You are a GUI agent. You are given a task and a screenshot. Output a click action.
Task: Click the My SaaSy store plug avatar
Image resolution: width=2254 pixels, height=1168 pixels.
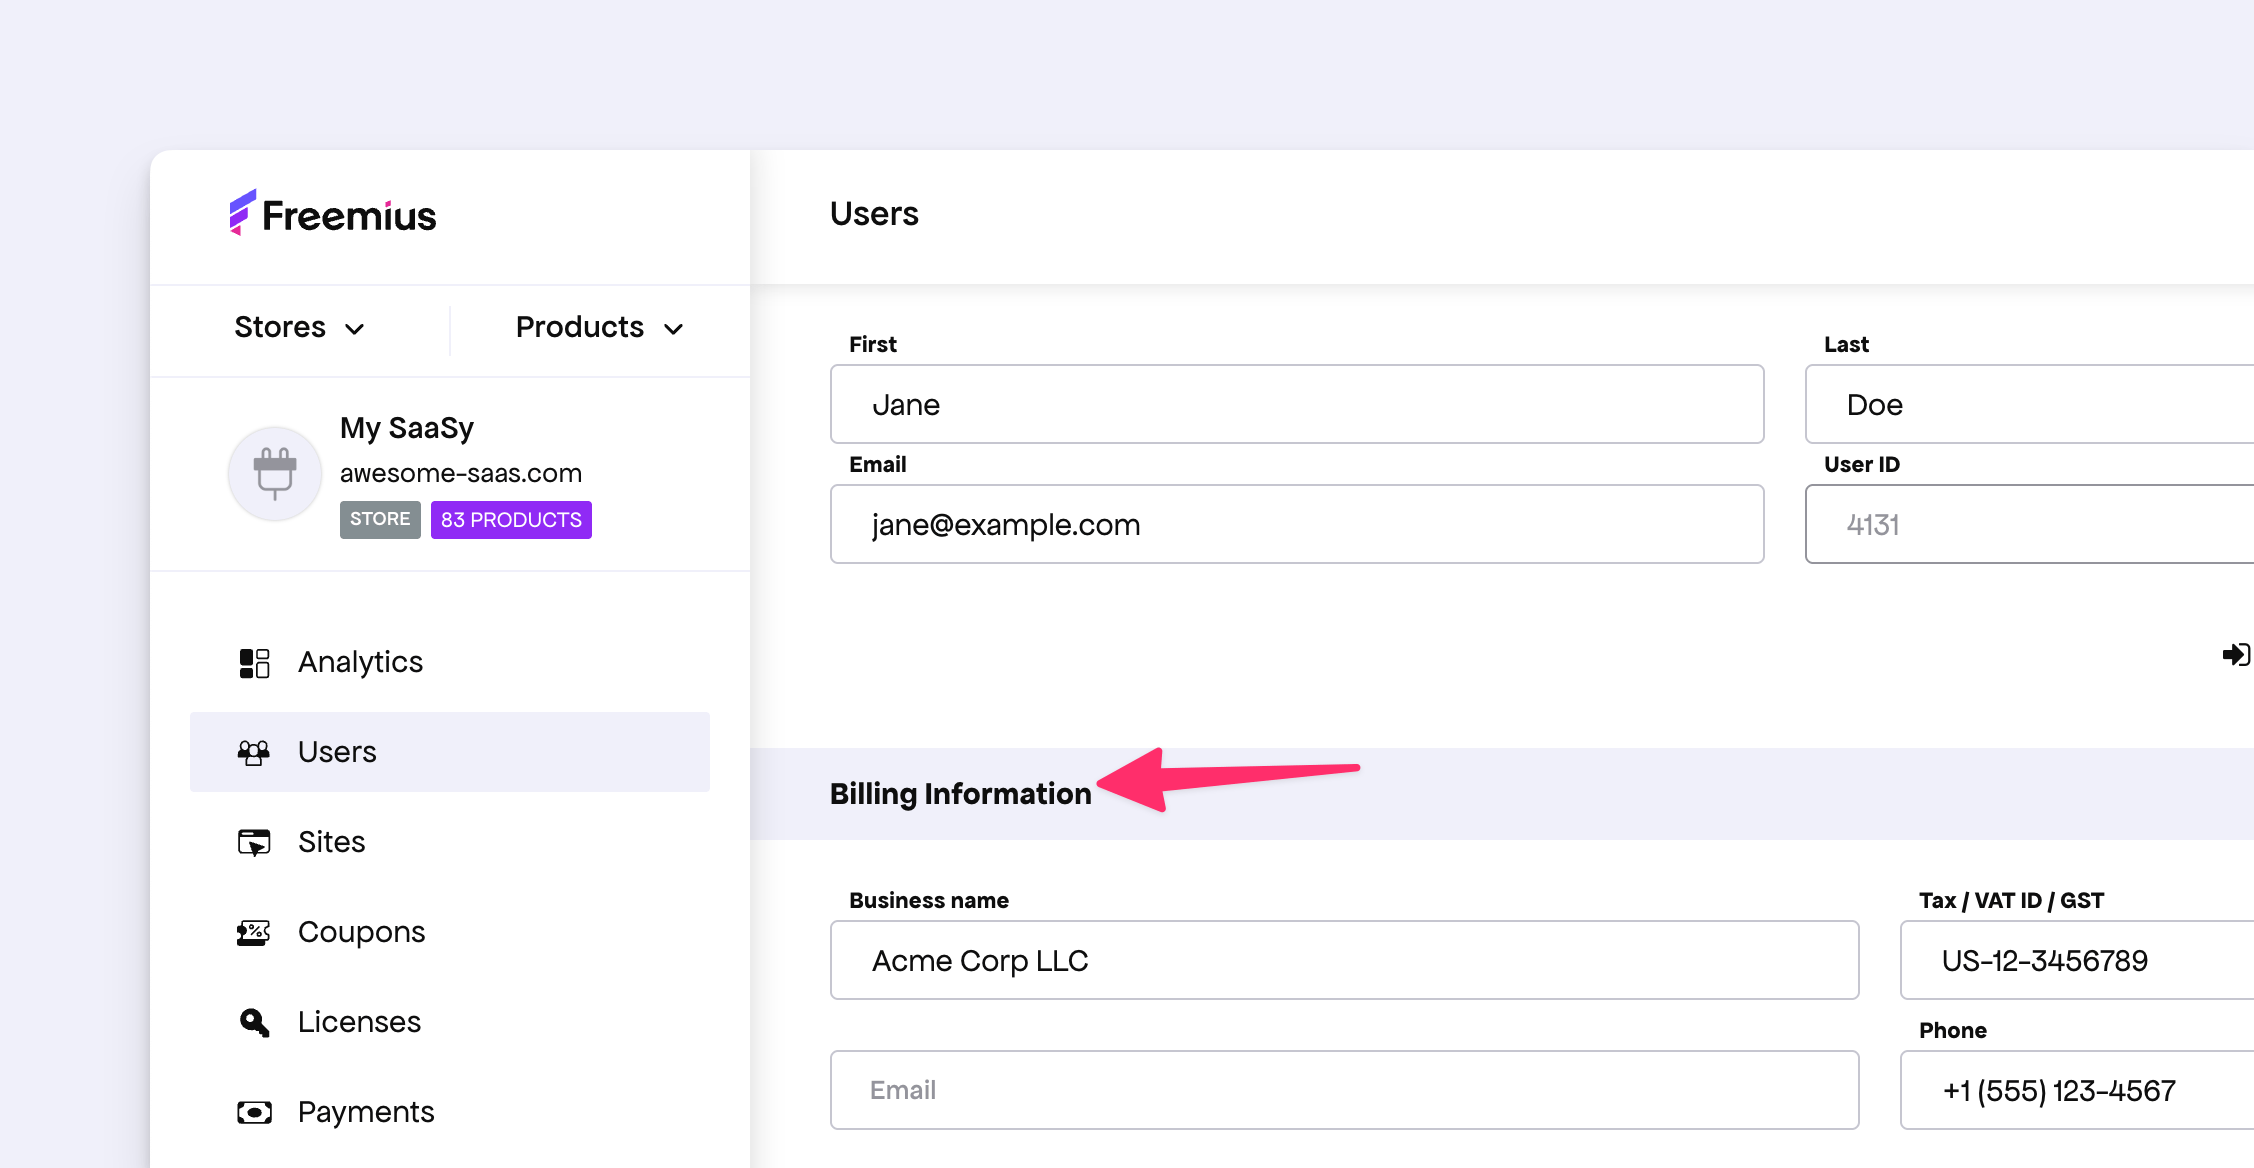click(x=275, y=473)
